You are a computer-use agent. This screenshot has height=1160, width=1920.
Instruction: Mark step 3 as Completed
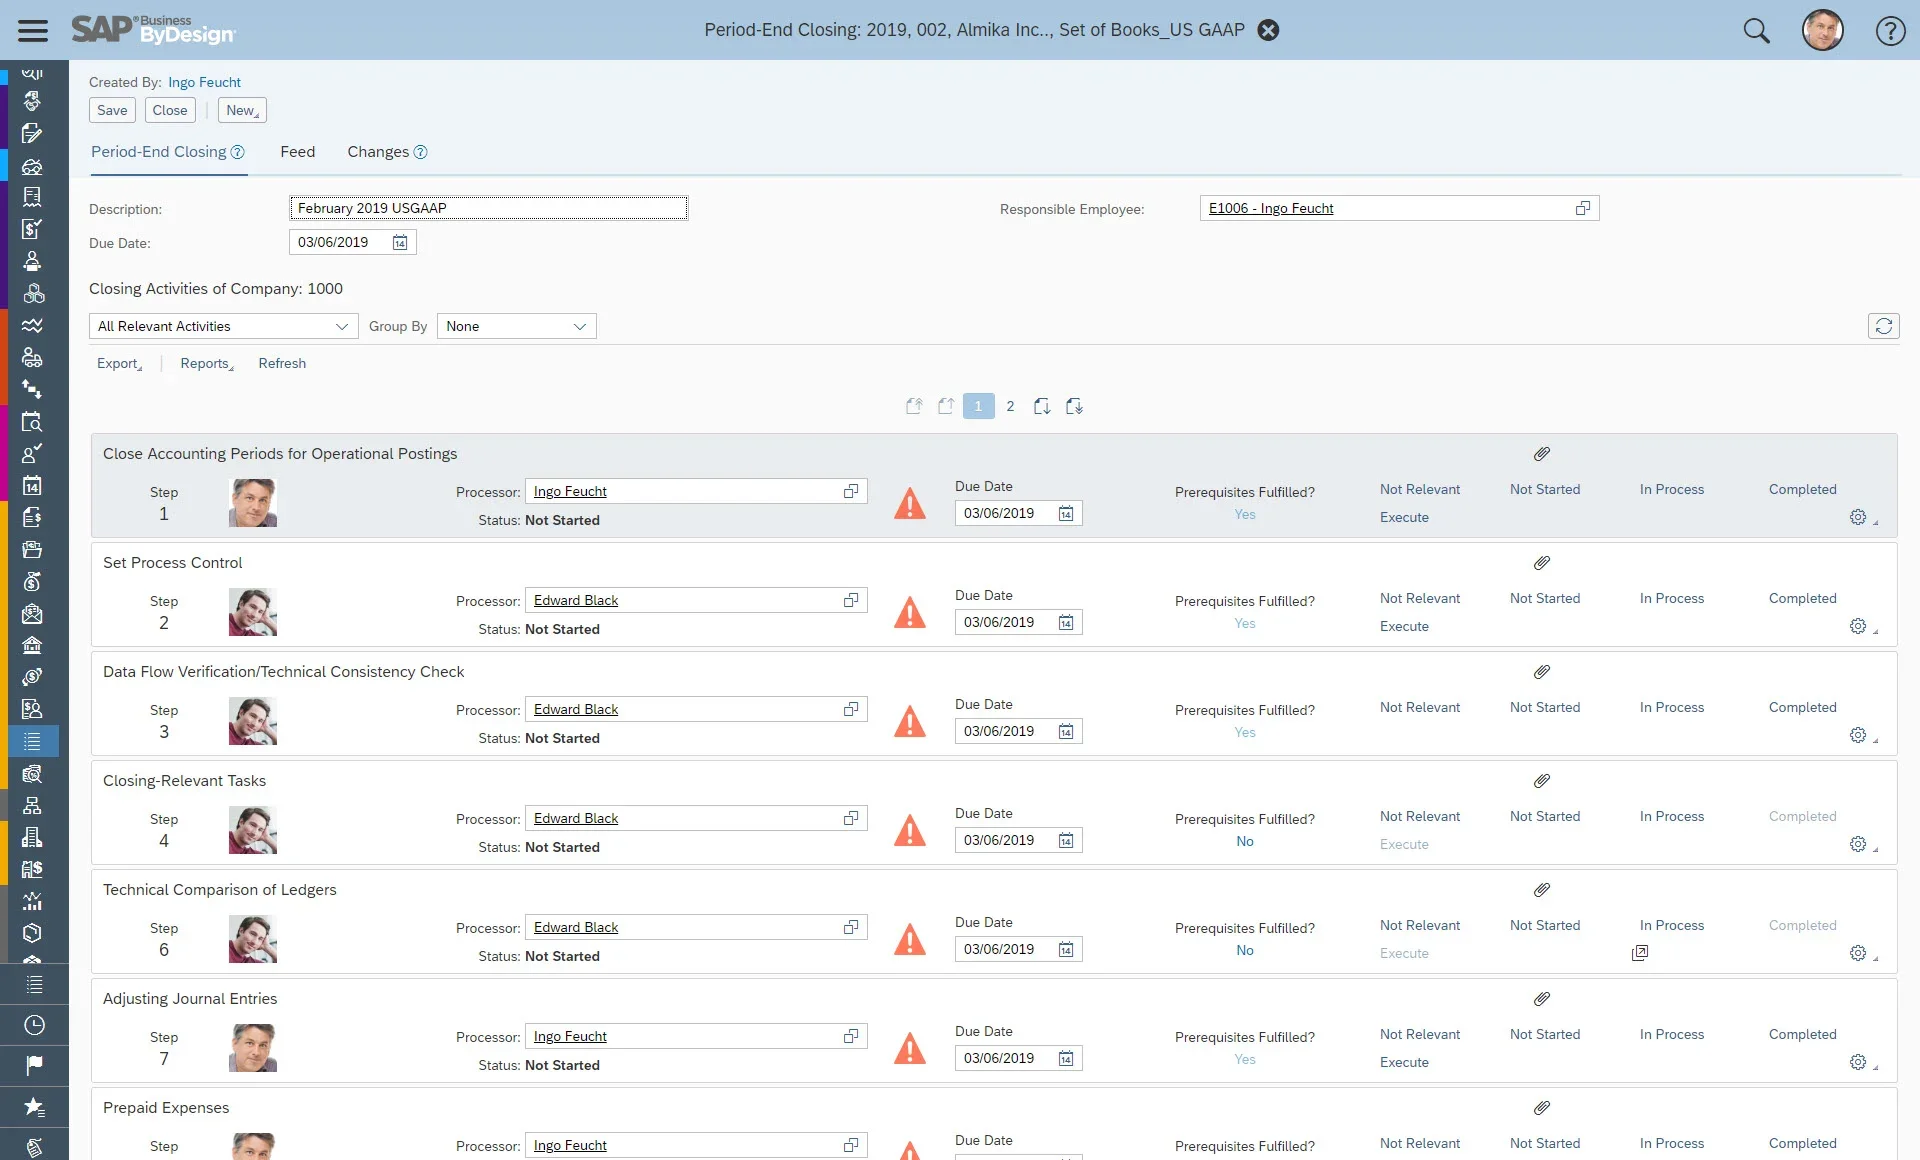pyautogui.click(x=1802, y=707)
